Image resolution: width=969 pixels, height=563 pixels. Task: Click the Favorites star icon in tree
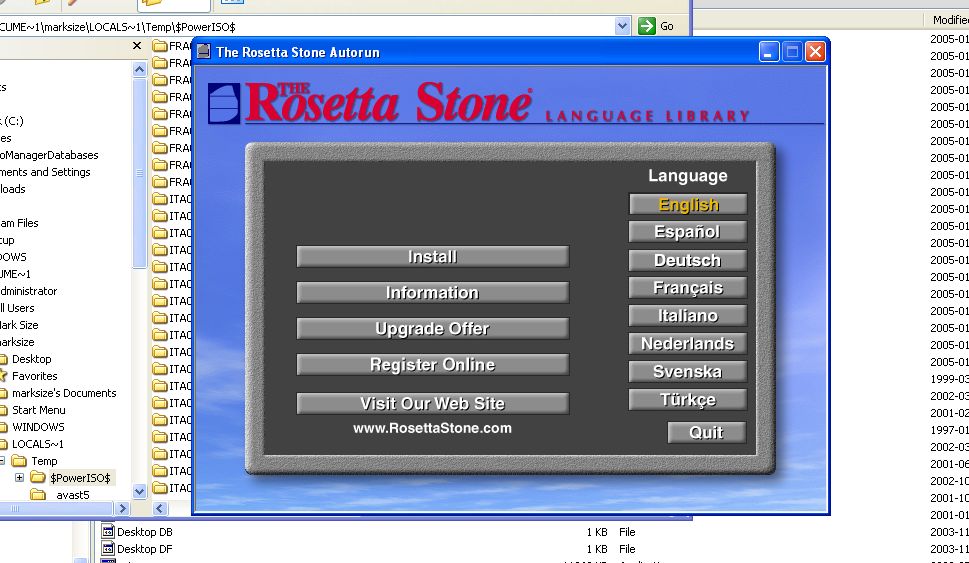(x=3, y=376)
